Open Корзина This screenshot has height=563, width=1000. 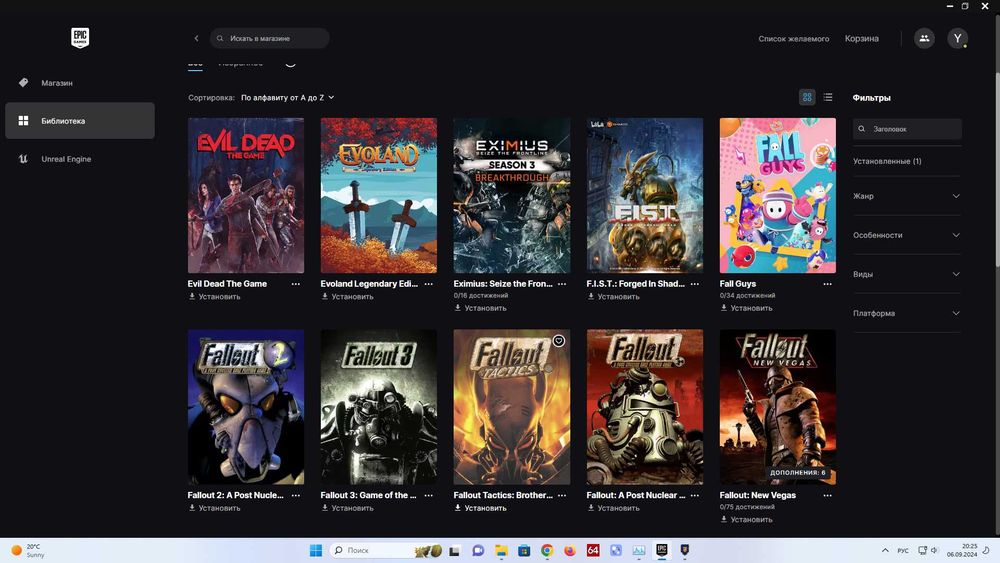click(x=862, y=39)
